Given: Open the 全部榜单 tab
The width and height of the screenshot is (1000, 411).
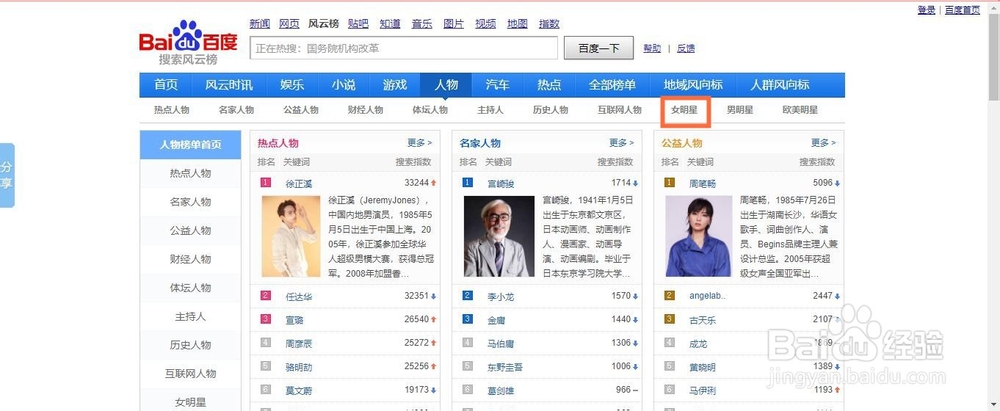Looking at the screenshot, I should pyautogui.click(x=612, y=85).
